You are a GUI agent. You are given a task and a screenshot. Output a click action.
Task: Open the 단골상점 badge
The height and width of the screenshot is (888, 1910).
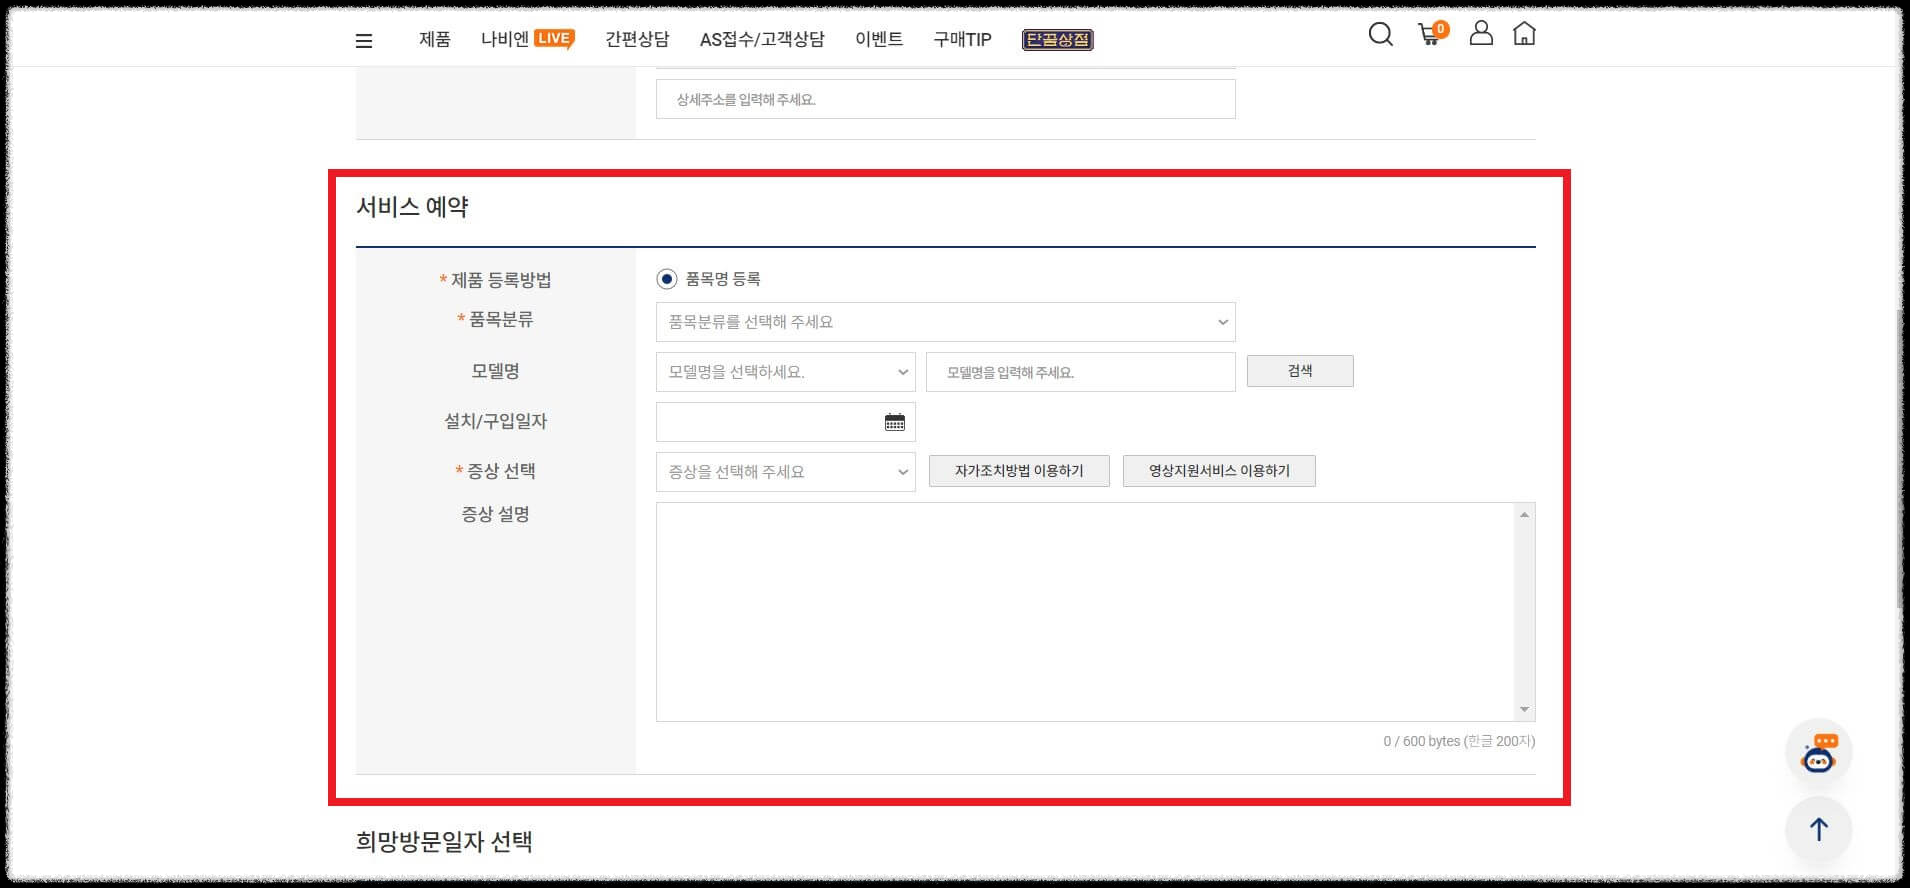point(1057,40)
